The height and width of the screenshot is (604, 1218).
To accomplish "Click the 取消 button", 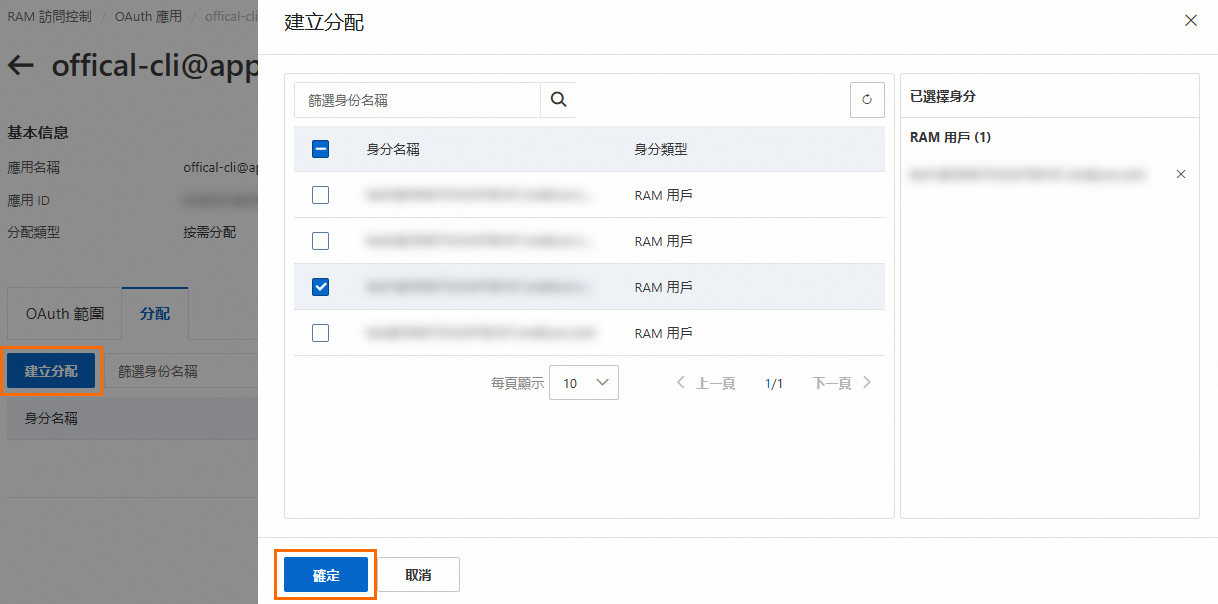I will pos(418,575).
